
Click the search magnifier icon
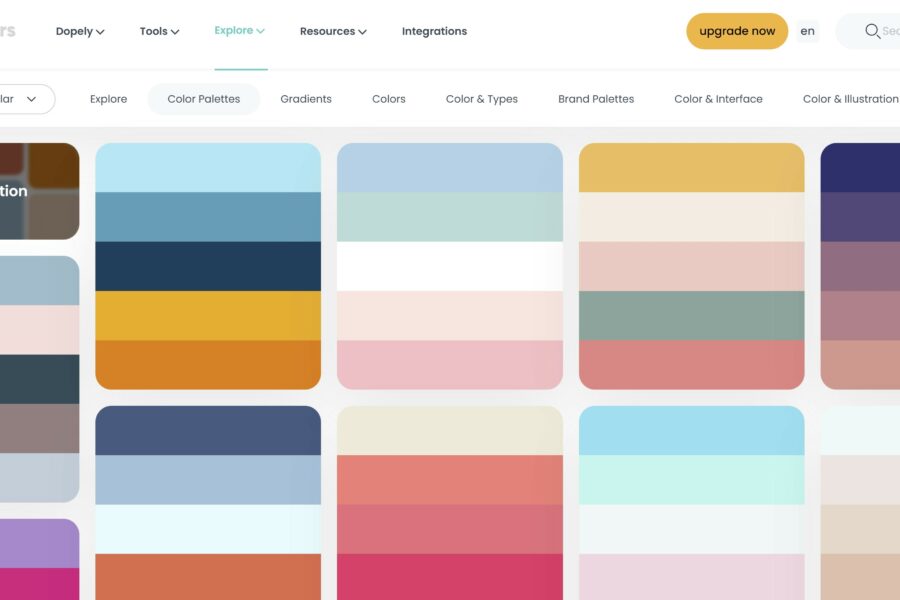pyautogui.click(x=871, y=31)
